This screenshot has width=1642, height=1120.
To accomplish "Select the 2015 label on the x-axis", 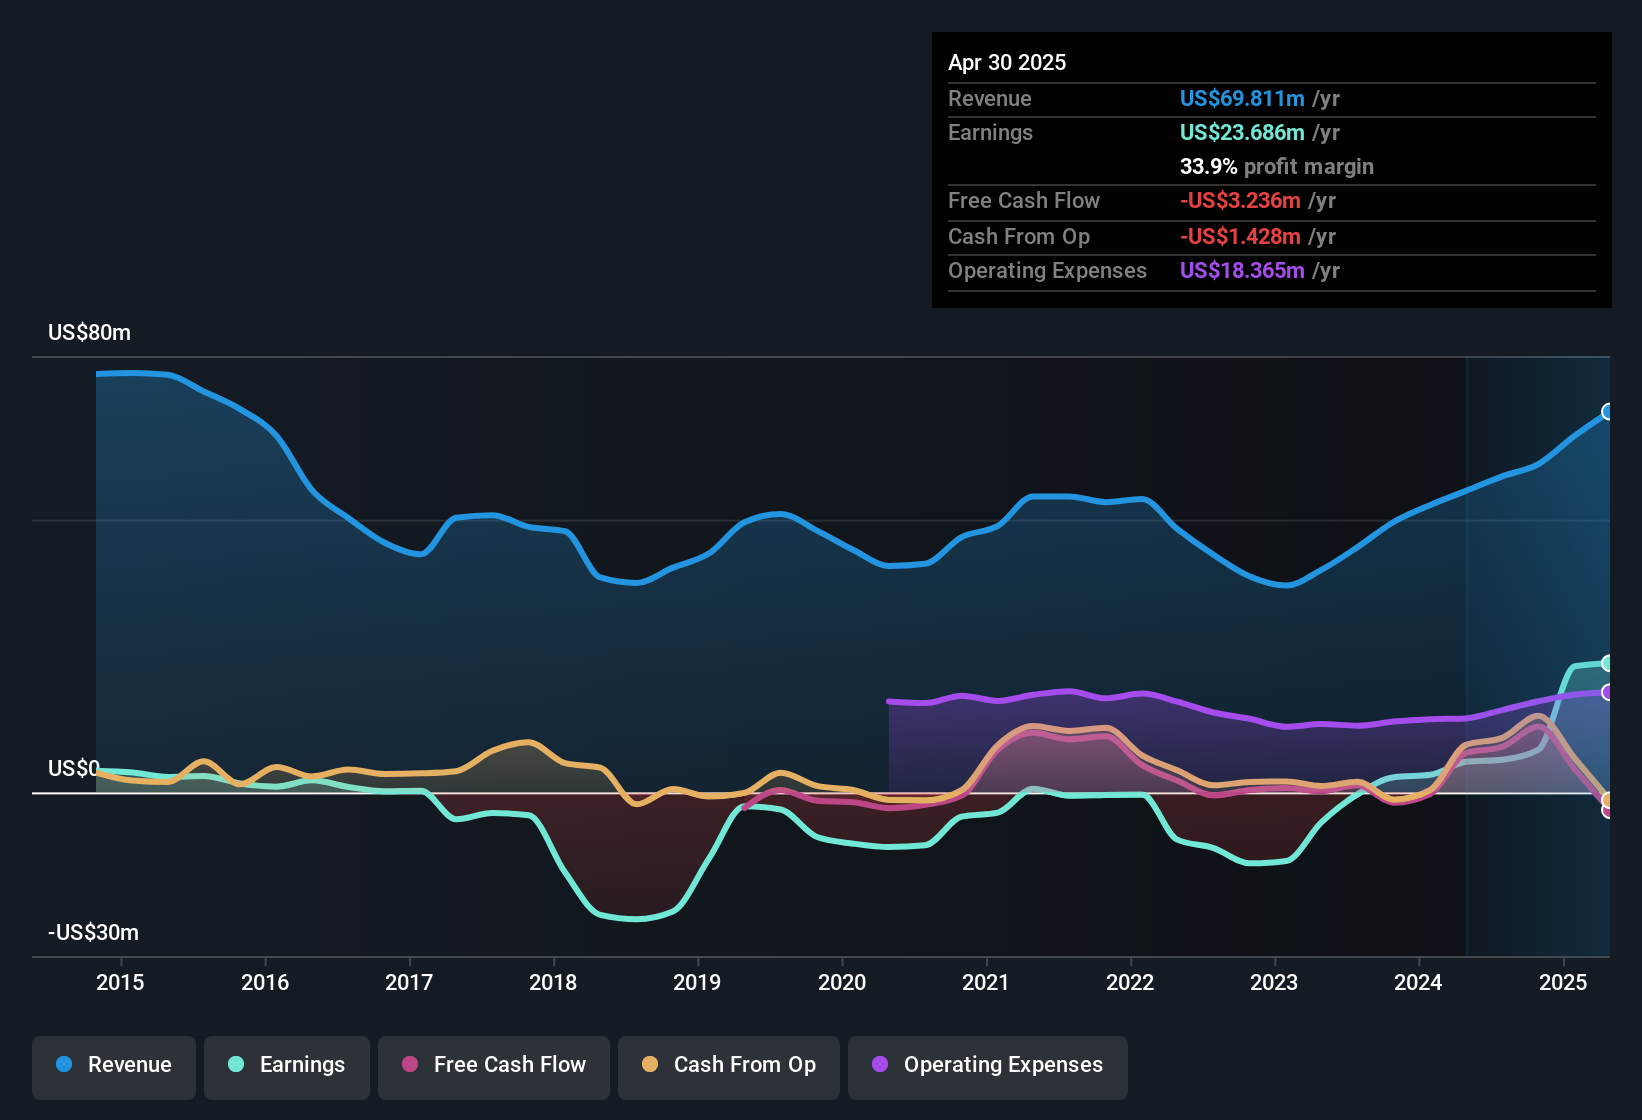I will pyautogui.click(x=120, y=982).
